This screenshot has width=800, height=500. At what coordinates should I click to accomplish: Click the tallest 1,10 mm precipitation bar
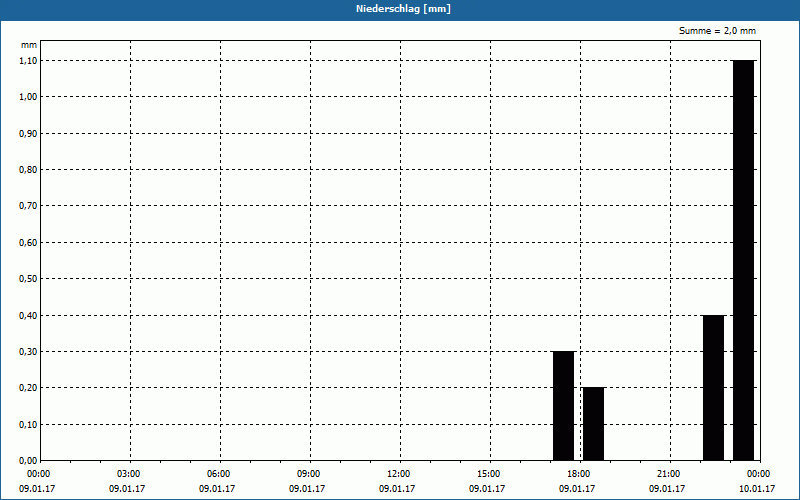click(743, 260)
